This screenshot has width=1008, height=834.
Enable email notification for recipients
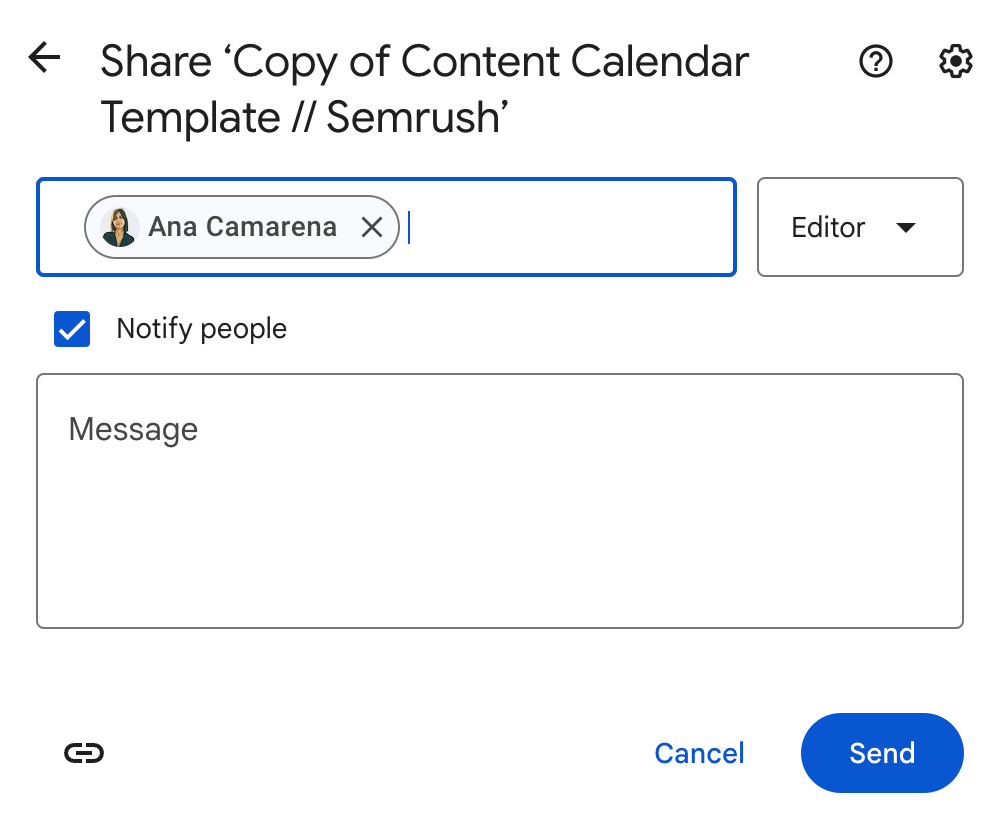71,328
